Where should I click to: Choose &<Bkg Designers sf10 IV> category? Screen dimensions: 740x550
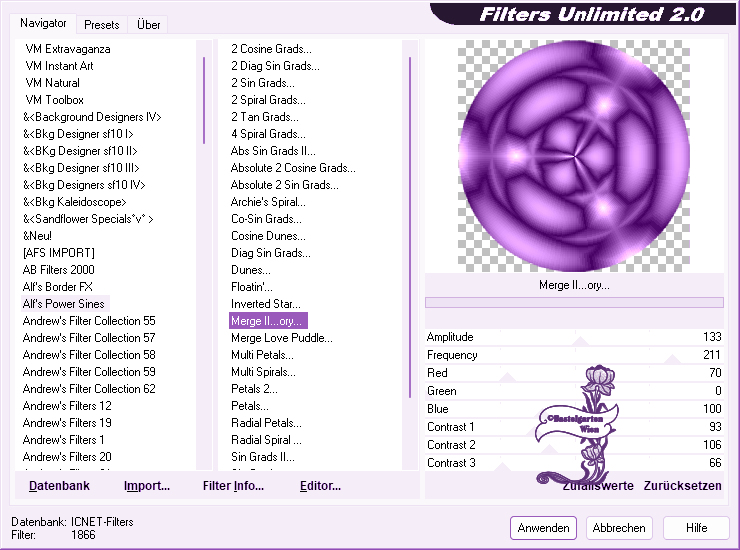[x=84, y=185]
